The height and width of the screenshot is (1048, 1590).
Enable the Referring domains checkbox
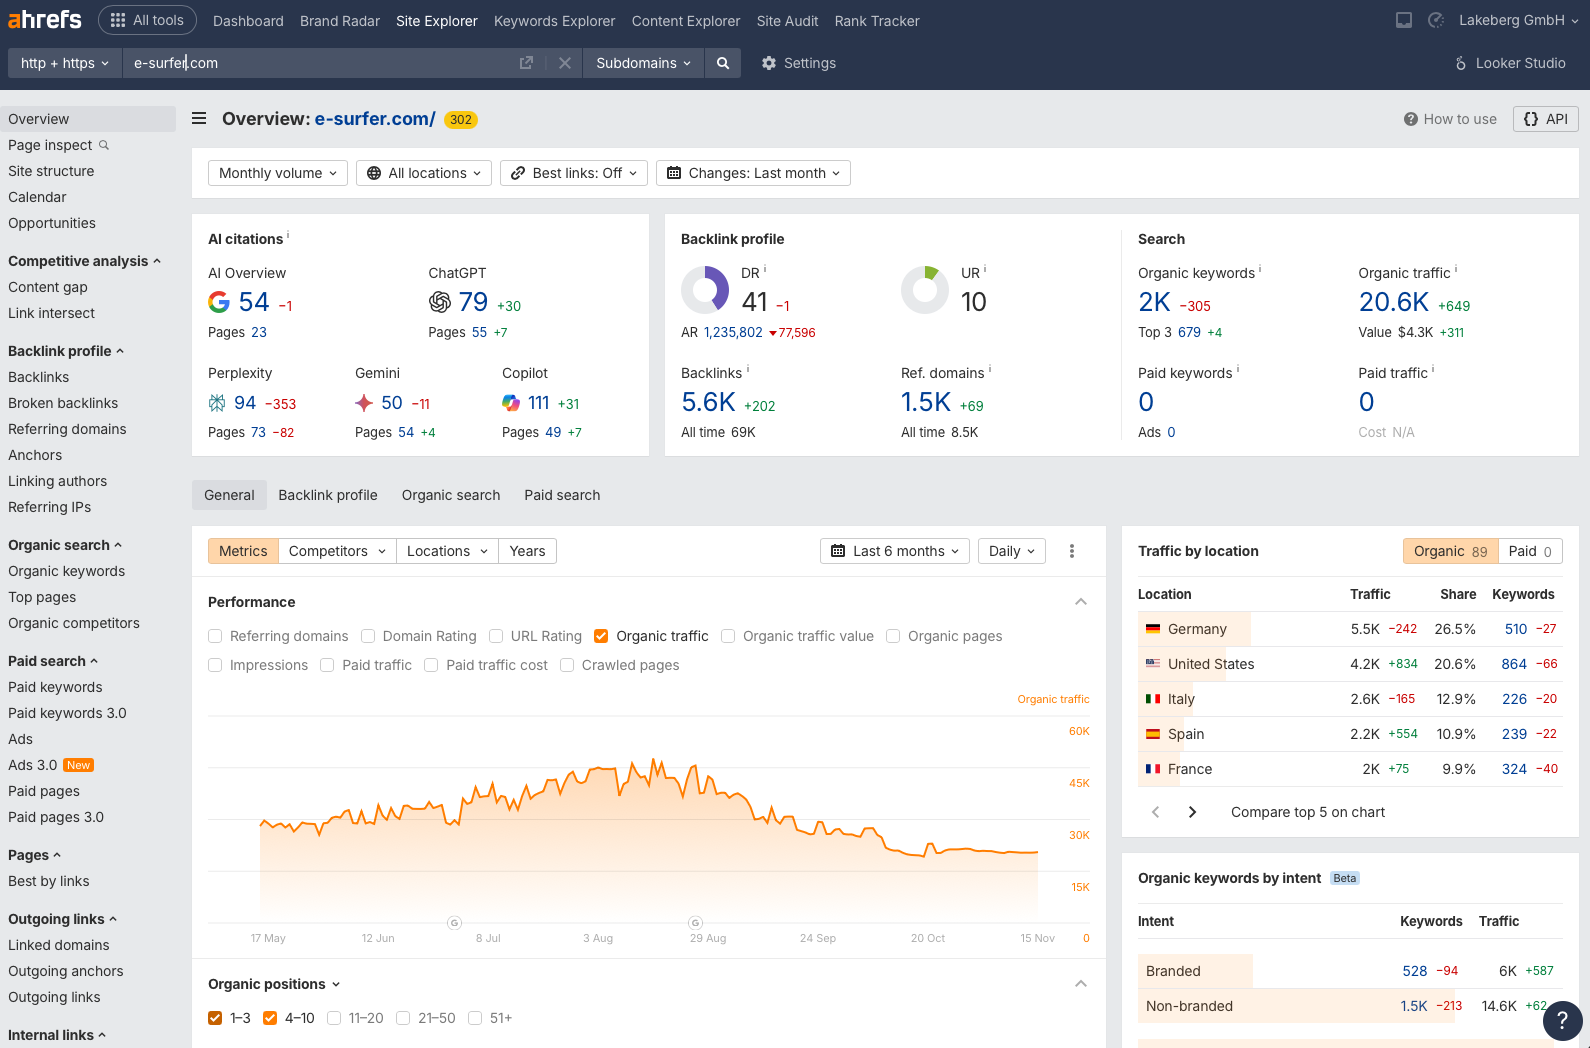[x=215, y=636]
